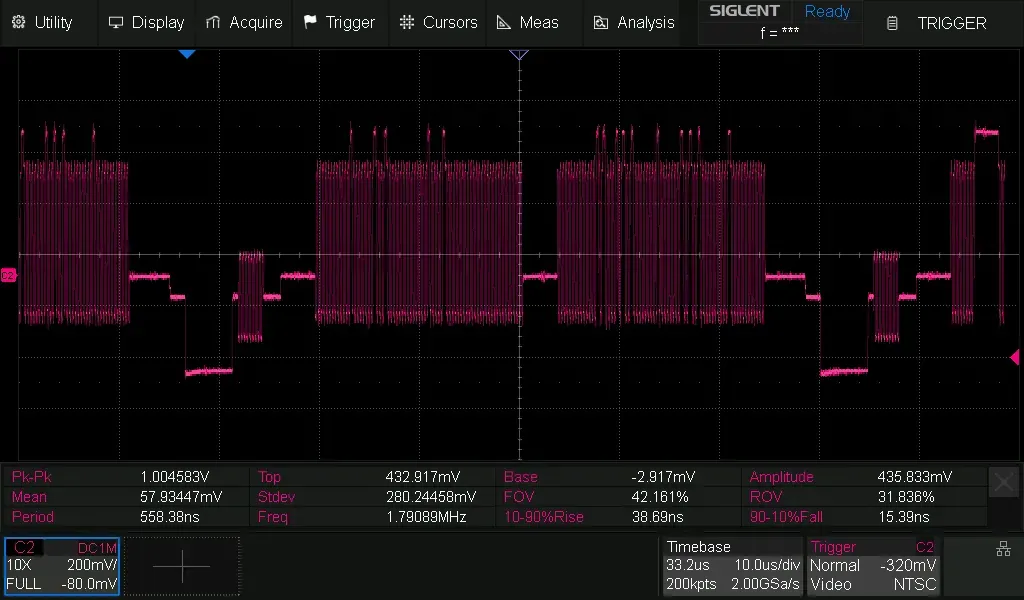This screenshot has height=600, width=1024.
Task: Close the measurements panel with the X
Action: tap(1003, 482)
